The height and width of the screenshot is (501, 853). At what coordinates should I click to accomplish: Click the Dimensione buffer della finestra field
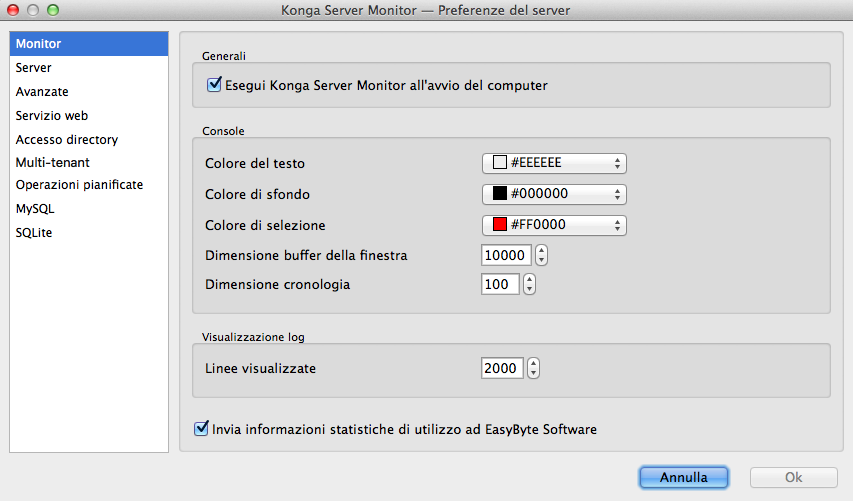[505, 255]
